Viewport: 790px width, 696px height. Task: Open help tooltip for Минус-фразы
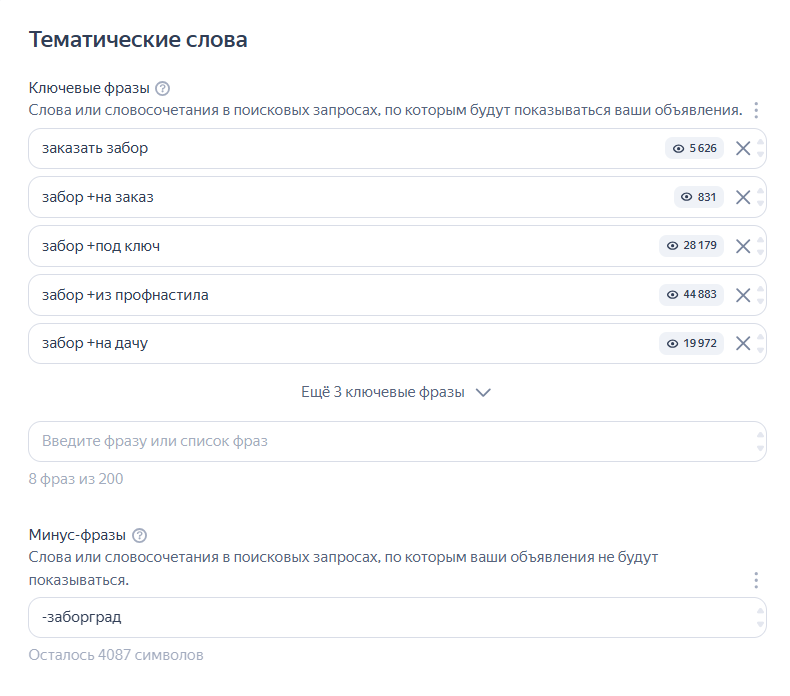point(140,535)
